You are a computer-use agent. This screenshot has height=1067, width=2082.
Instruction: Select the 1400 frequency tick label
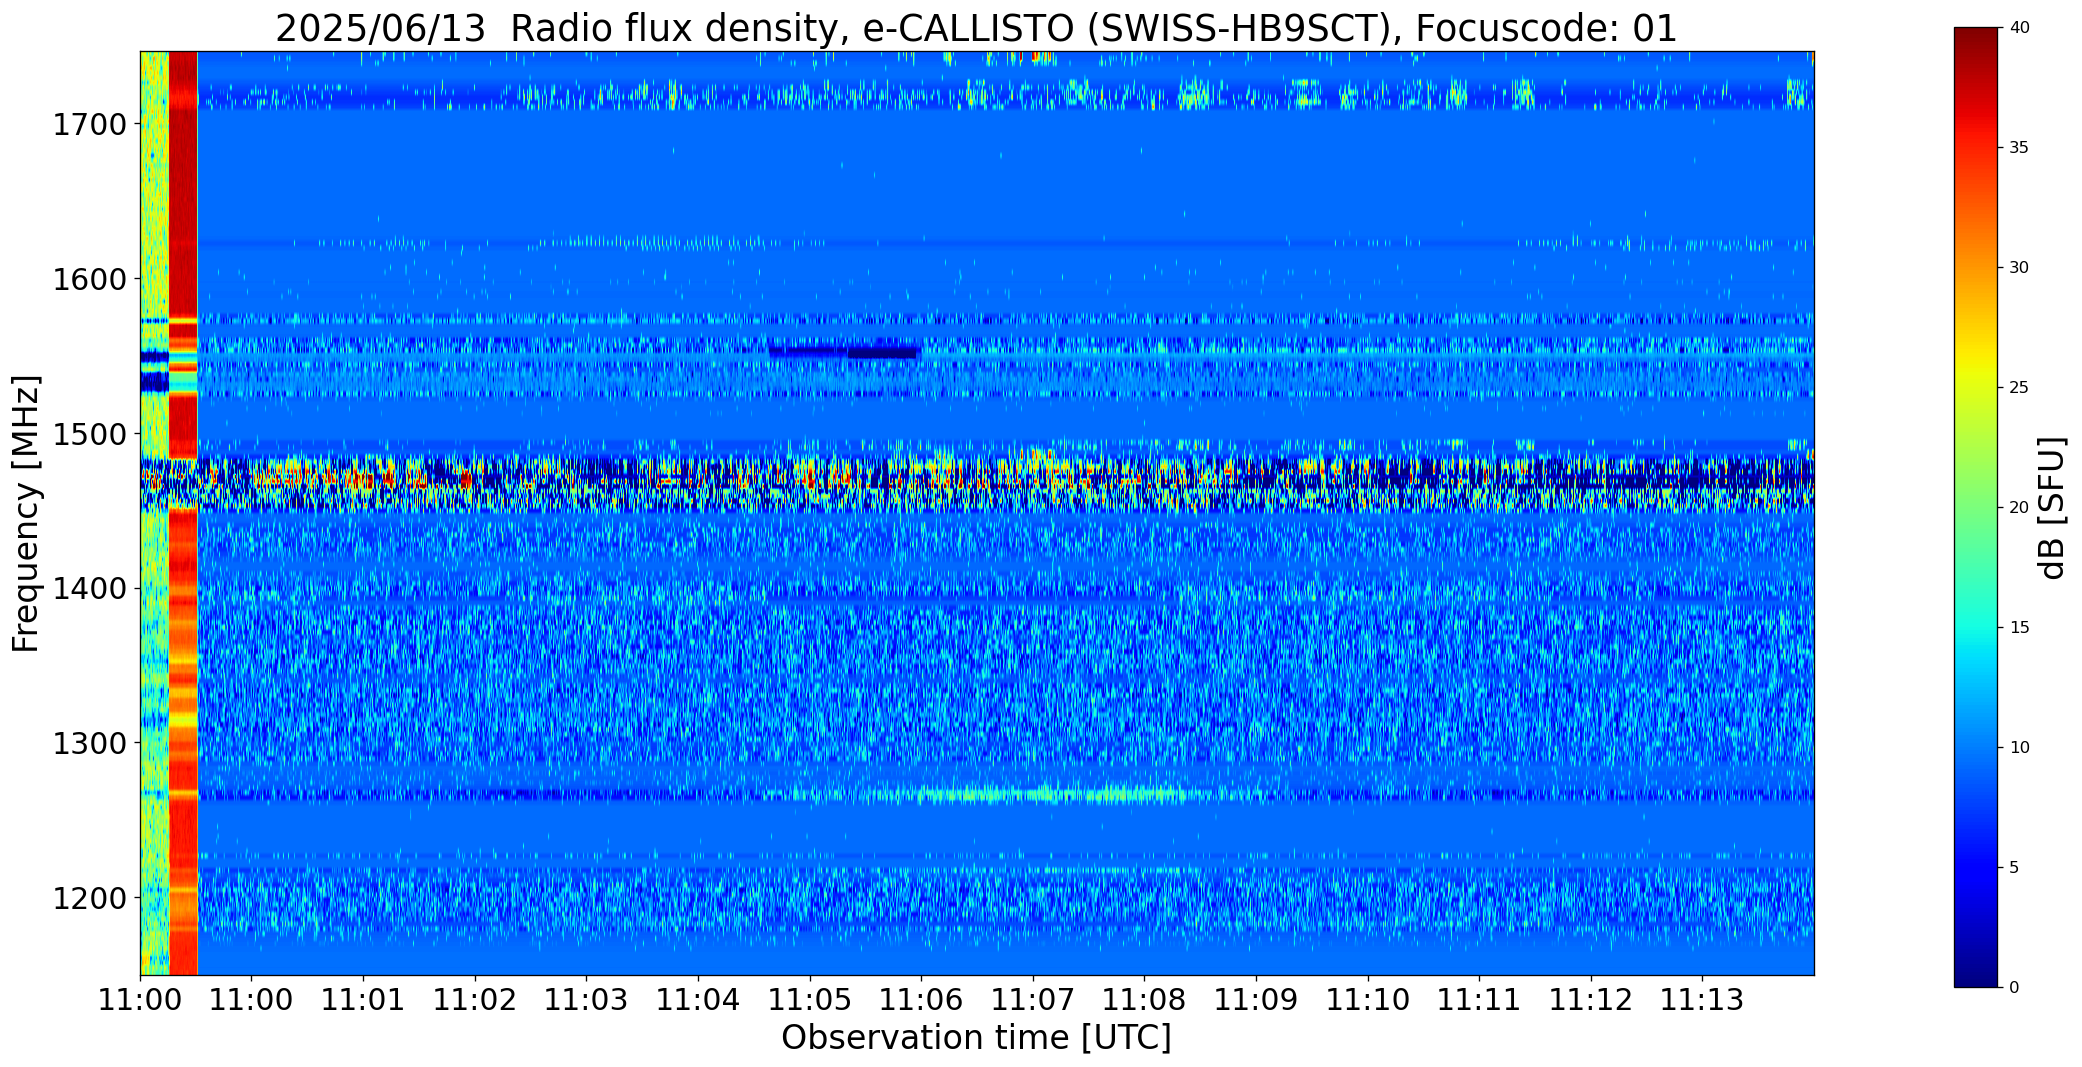(89, 589)
